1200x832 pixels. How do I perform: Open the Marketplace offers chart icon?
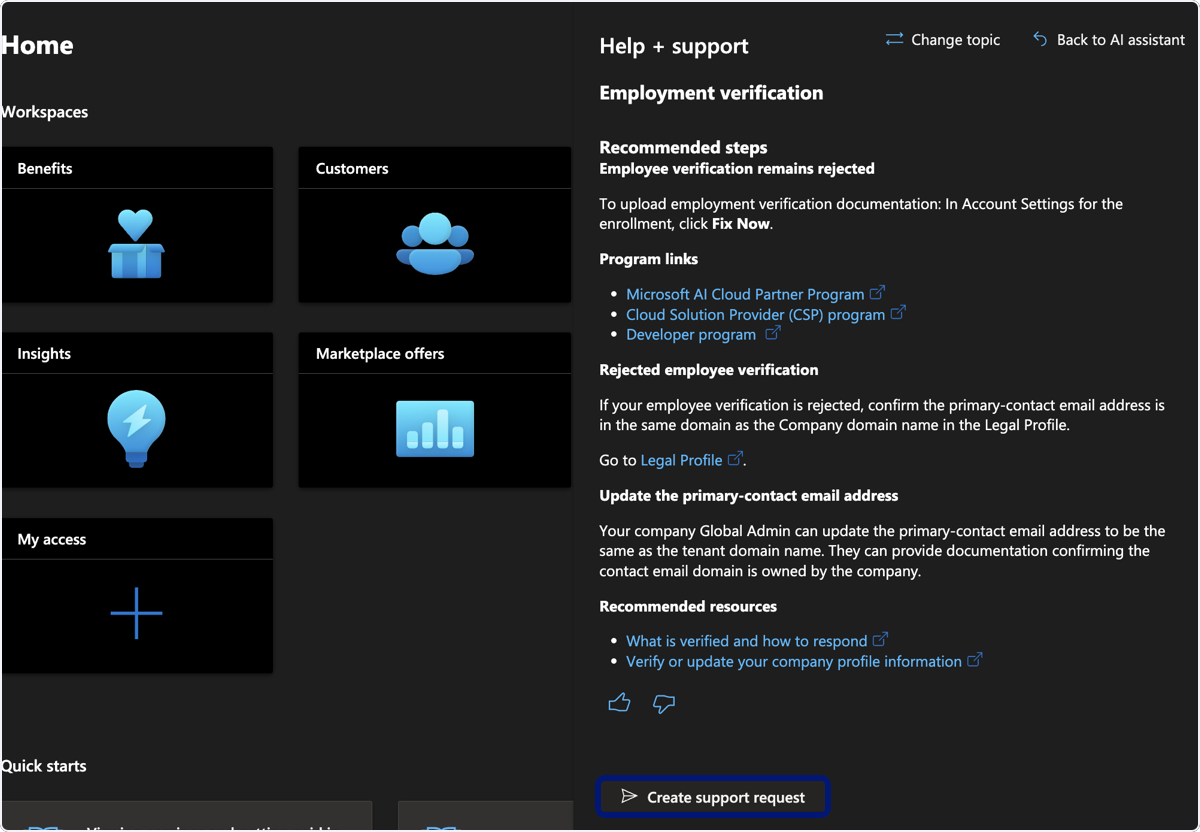pyautogui.click(x=435, y=429)
